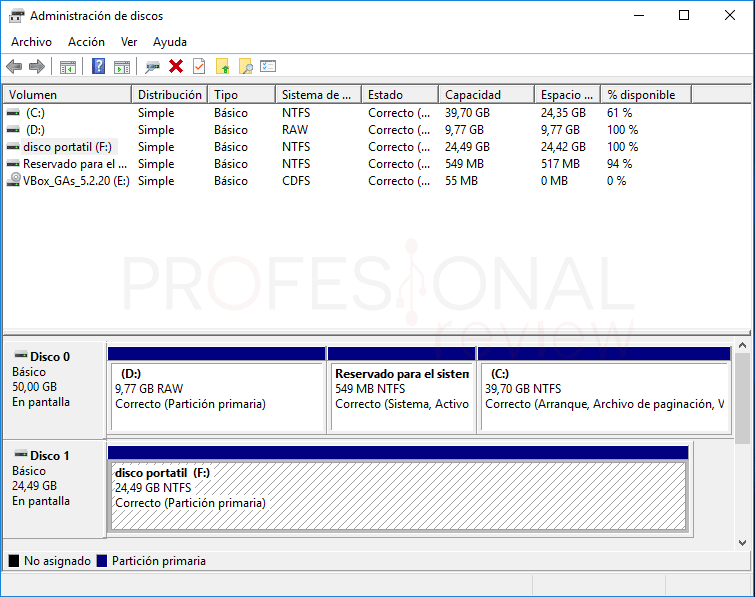Image resolution: width=755 pixels, height=597 pixels.
Task: Click the Disco 1 disk icon
Action: pos(21,454)
